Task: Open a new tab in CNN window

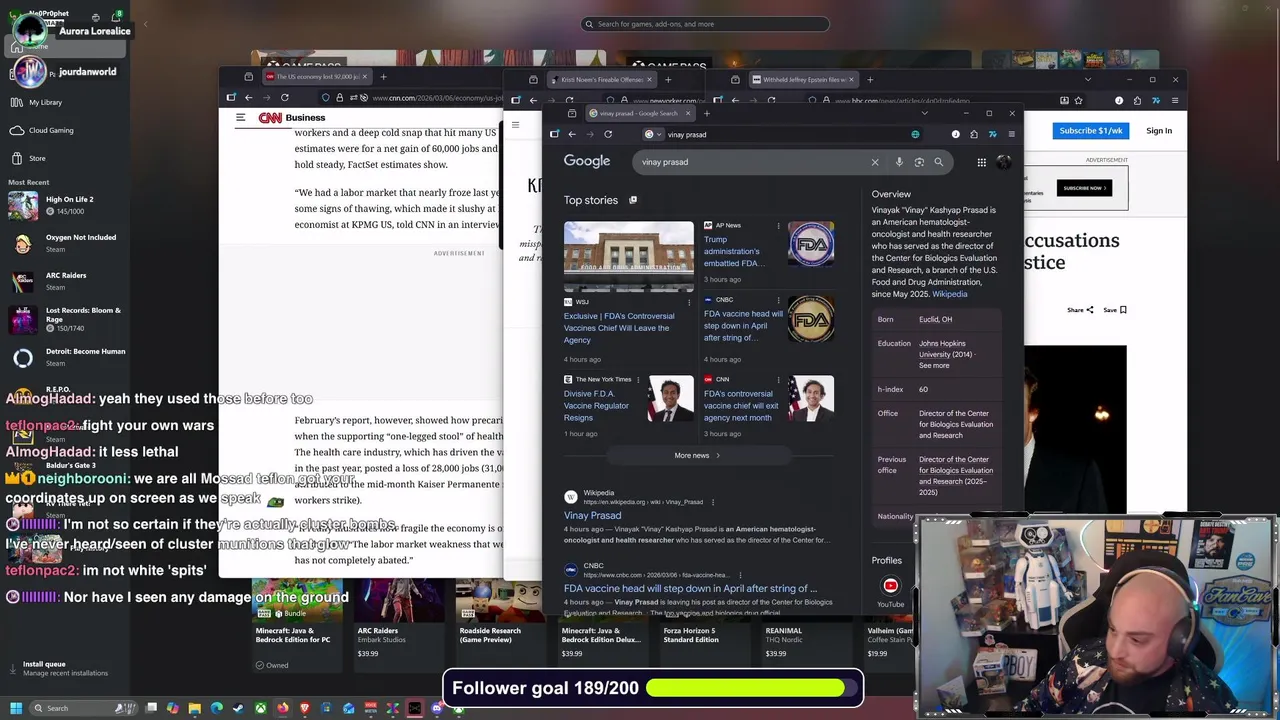Action: point(384,77)
